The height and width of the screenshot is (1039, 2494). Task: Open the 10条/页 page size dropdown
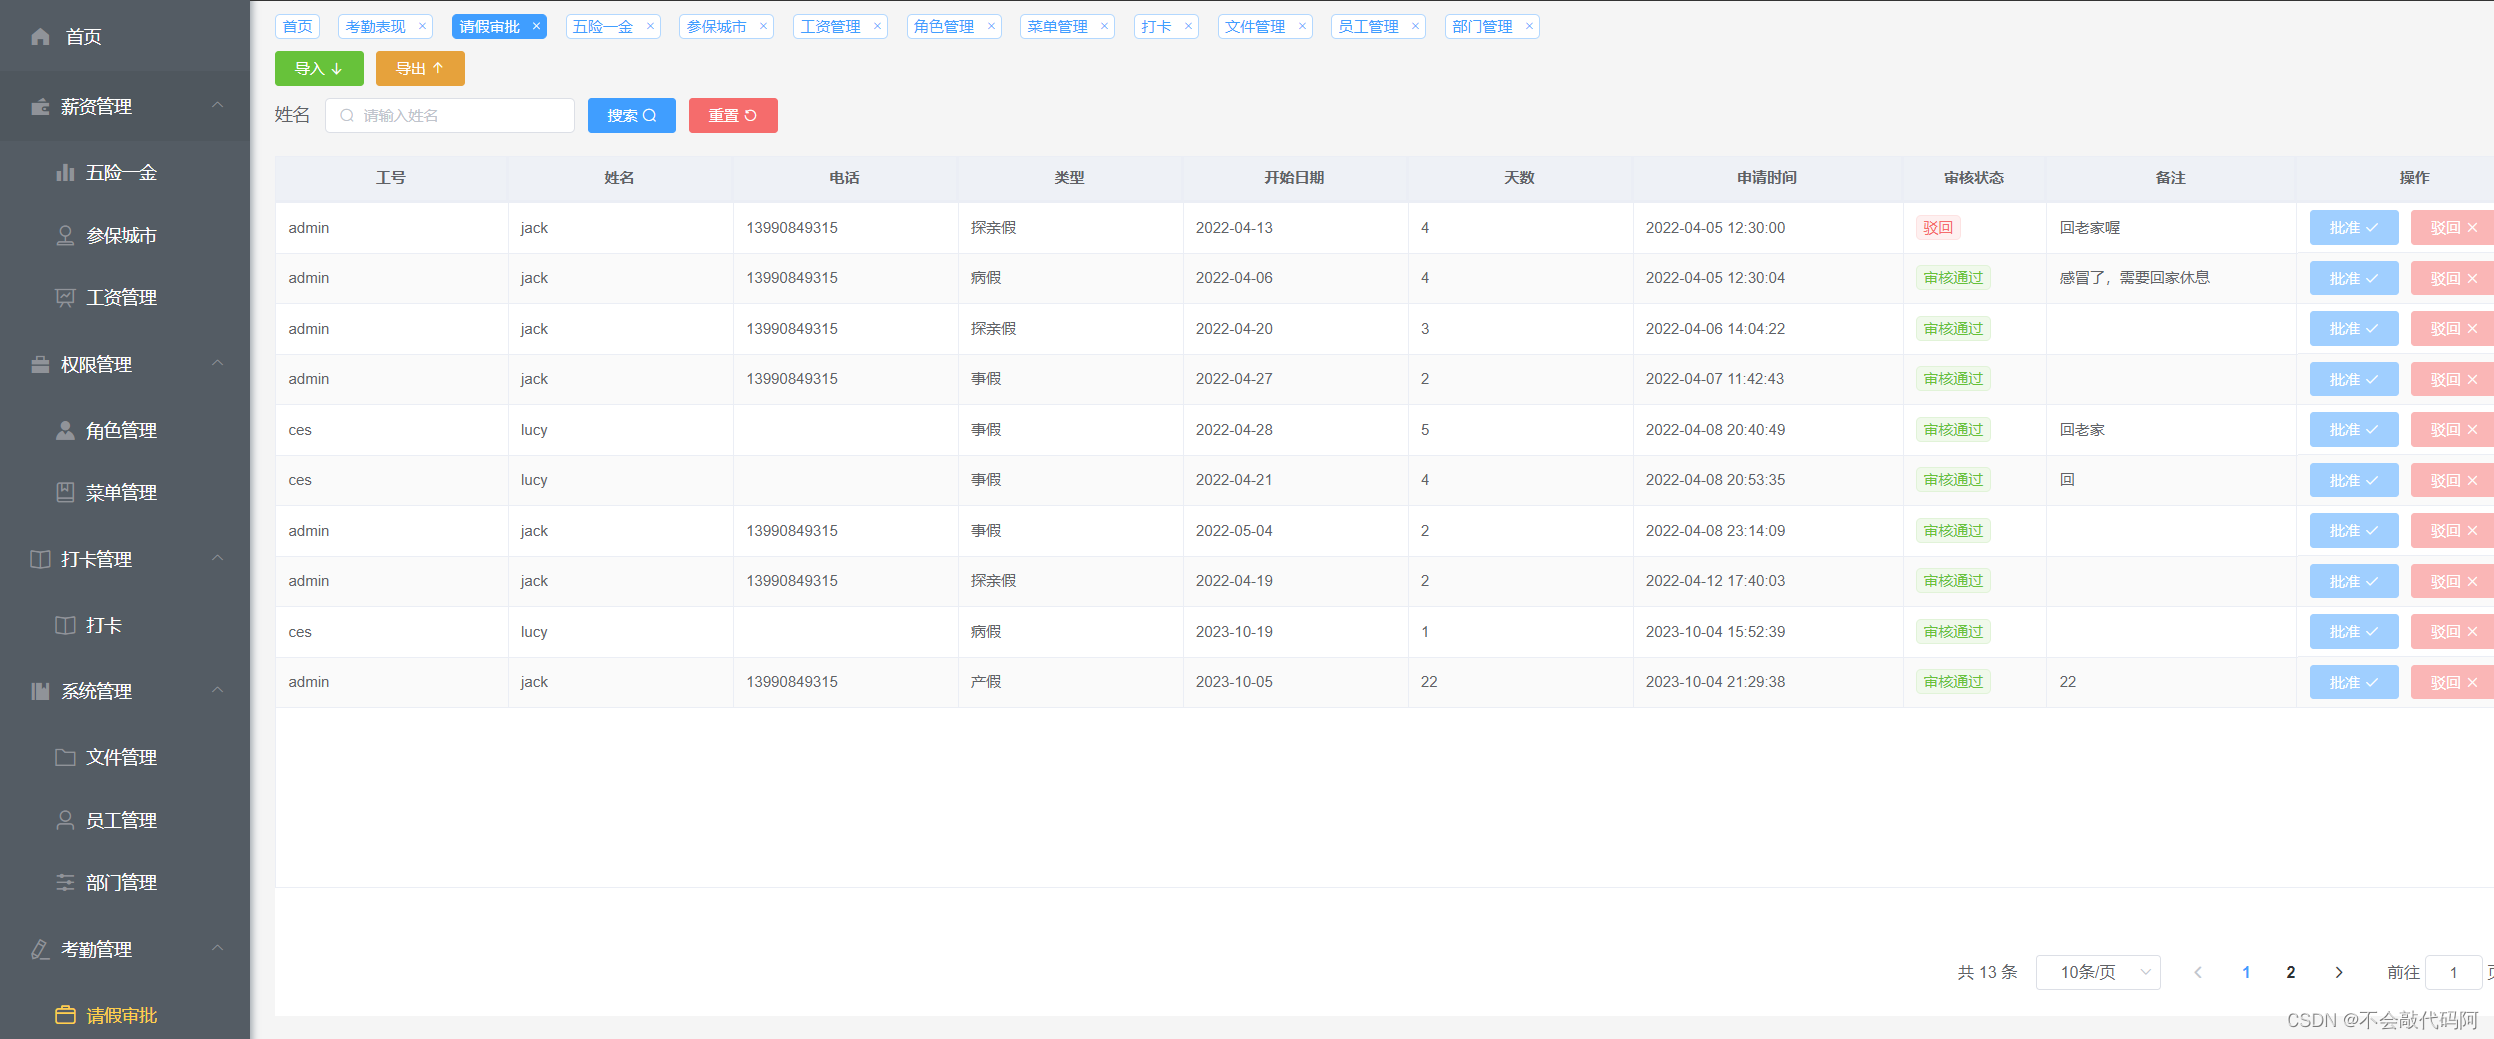click(x=2098, y=972)
